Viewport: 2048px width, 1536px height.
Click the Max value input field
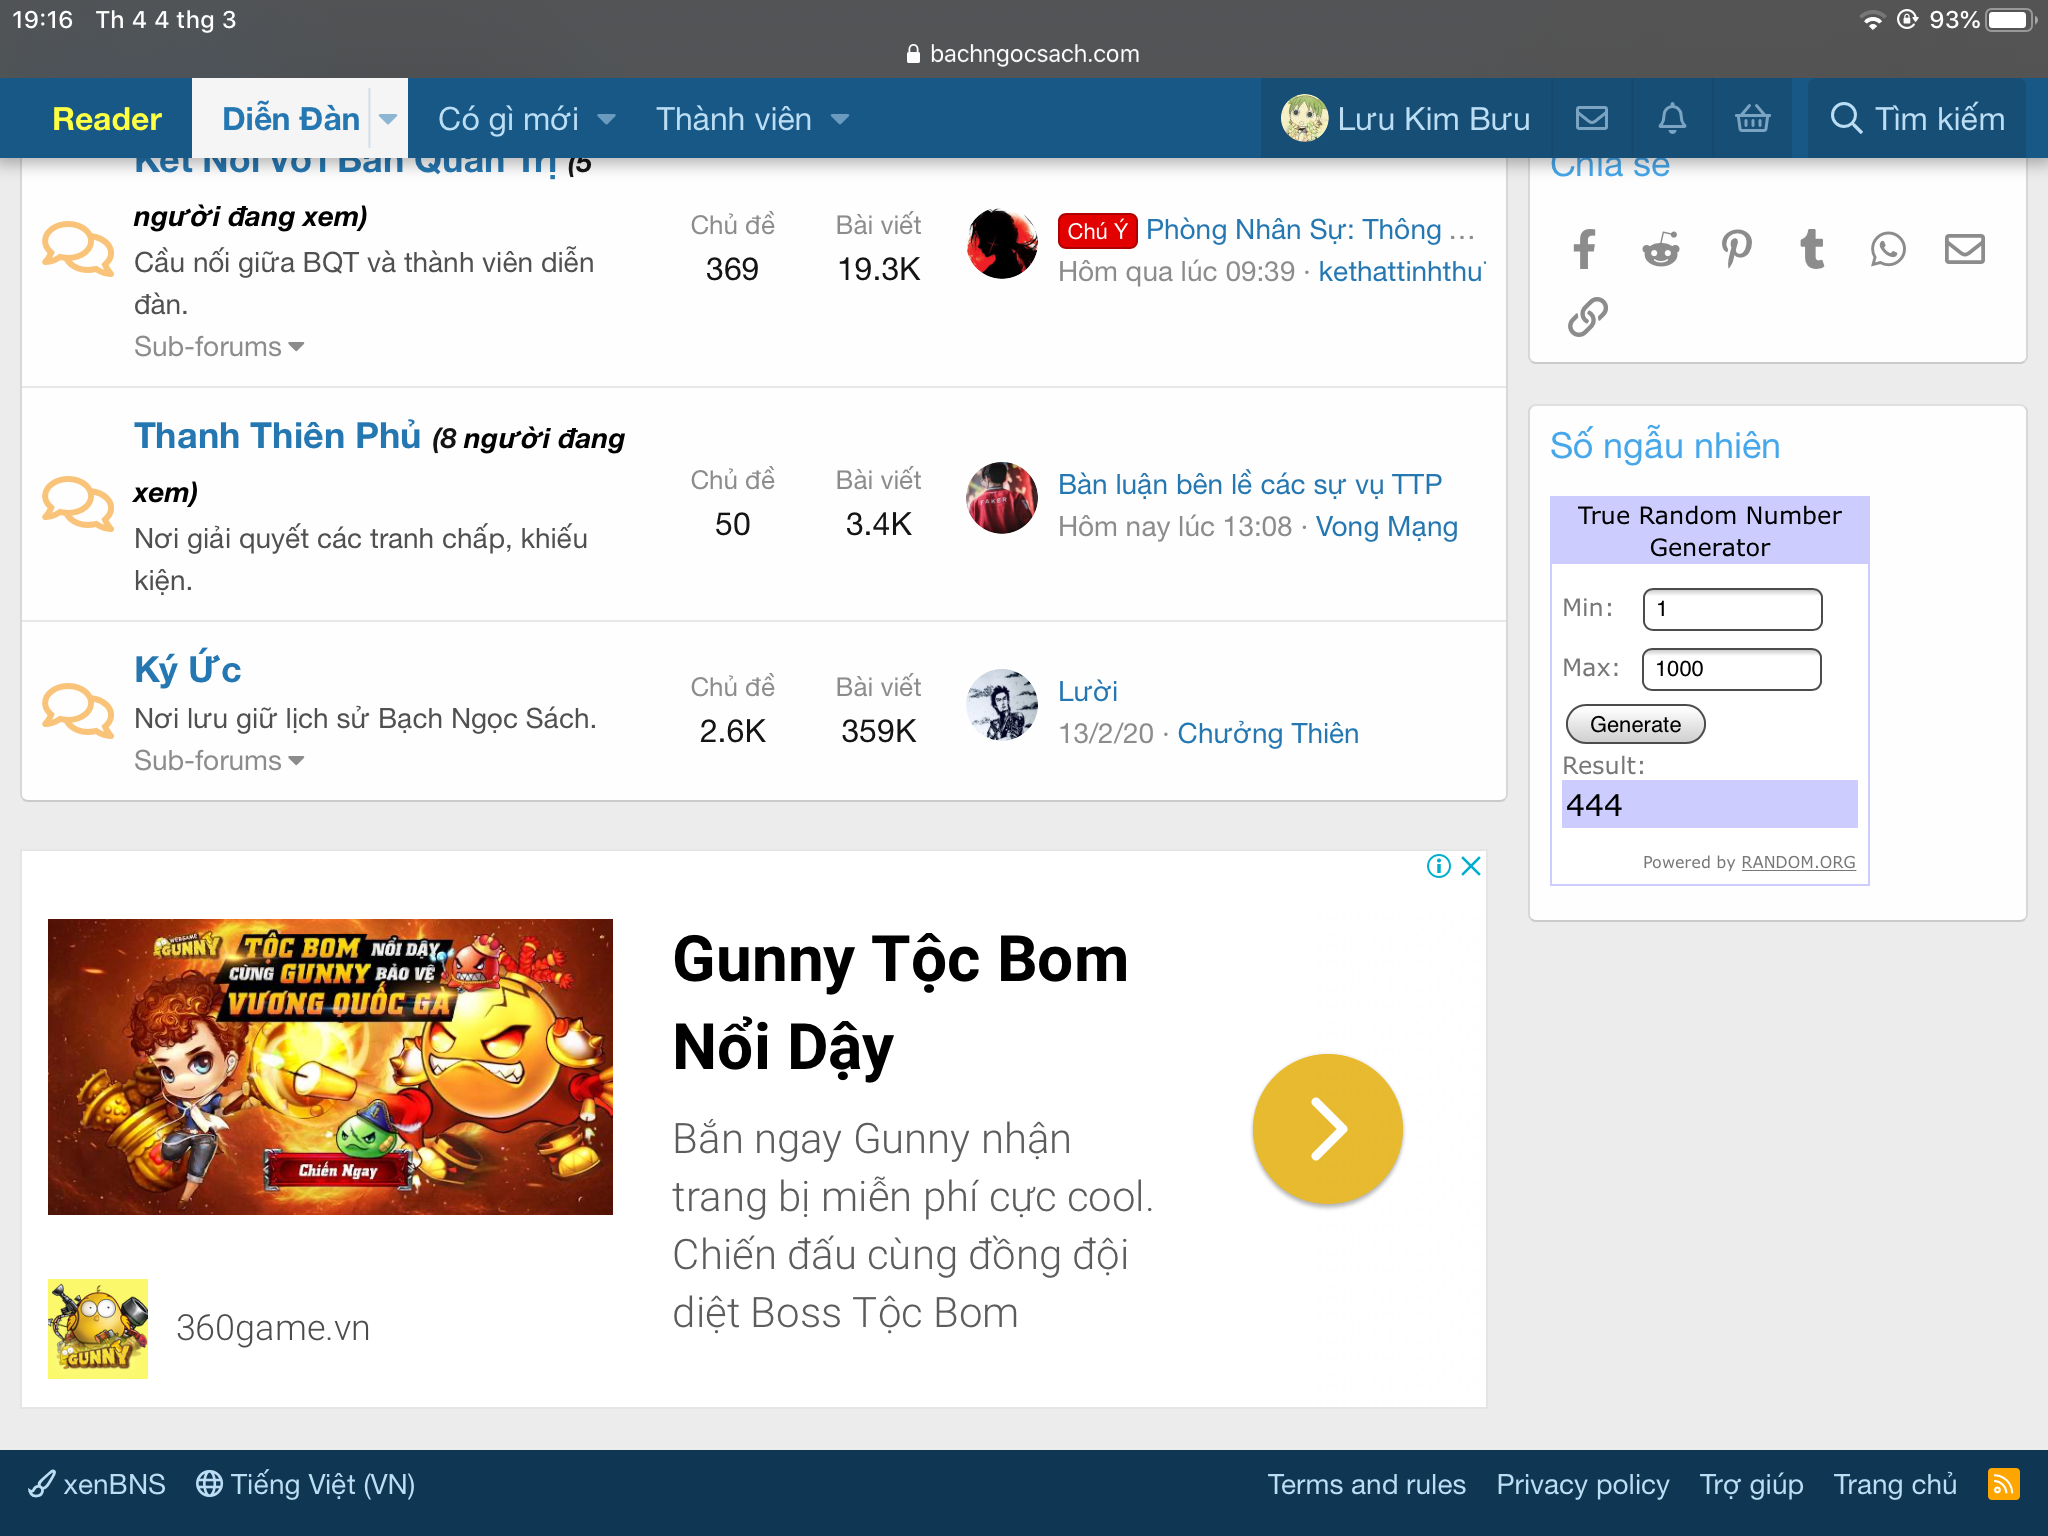[x=1731, y=669]
